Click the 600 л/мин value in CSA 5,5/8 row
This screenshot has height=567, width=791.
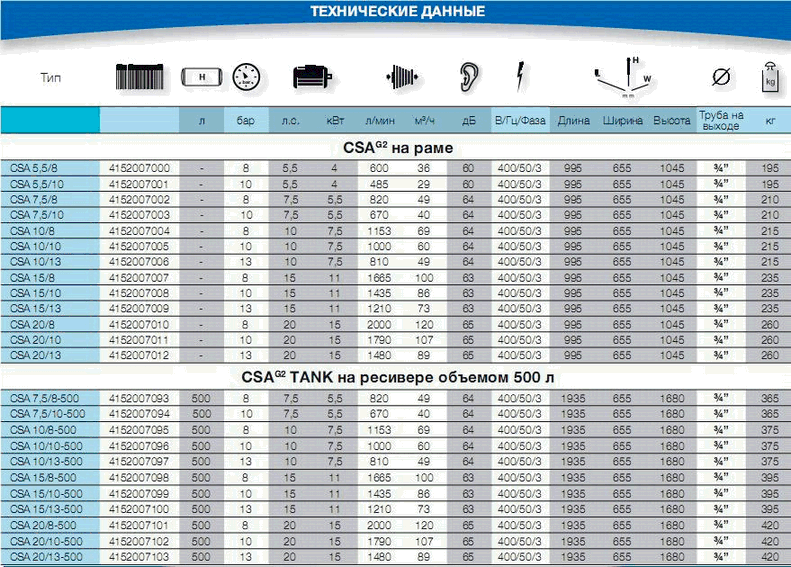(x=379, y=168)
